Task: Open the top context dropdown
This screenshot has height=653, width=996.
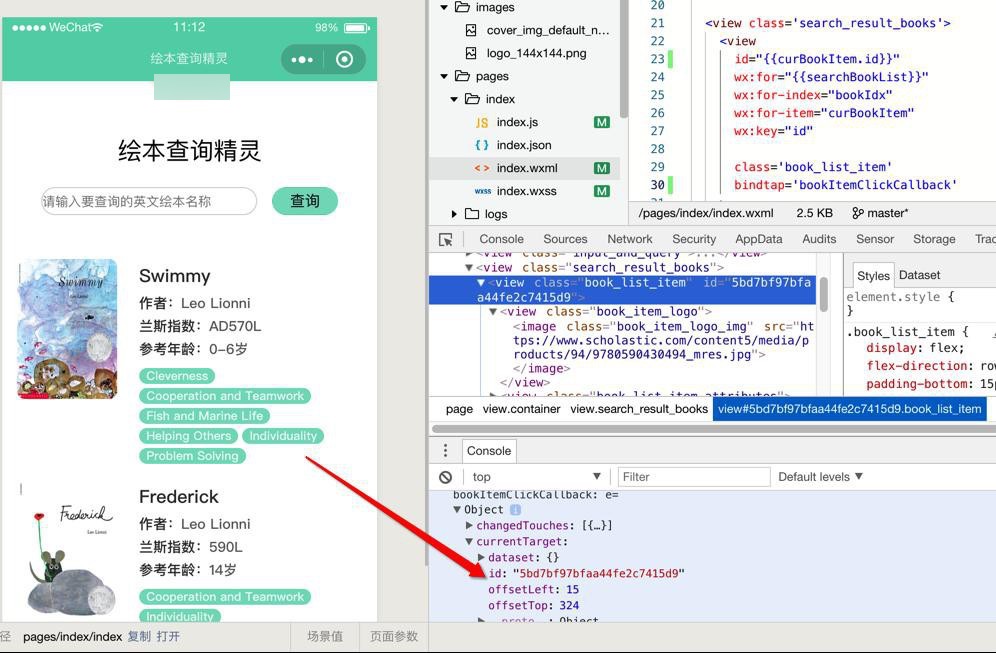Action: [x=536, y=476]
